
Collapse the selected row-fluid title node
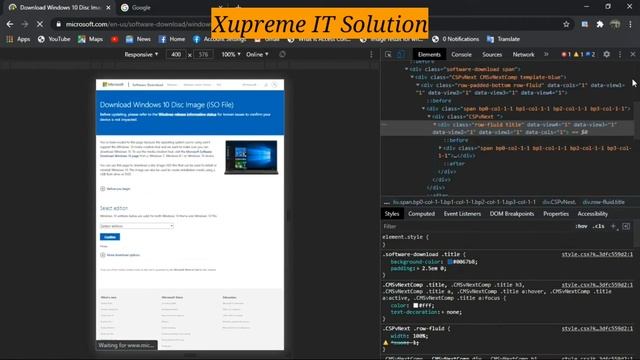coord(435,124)
